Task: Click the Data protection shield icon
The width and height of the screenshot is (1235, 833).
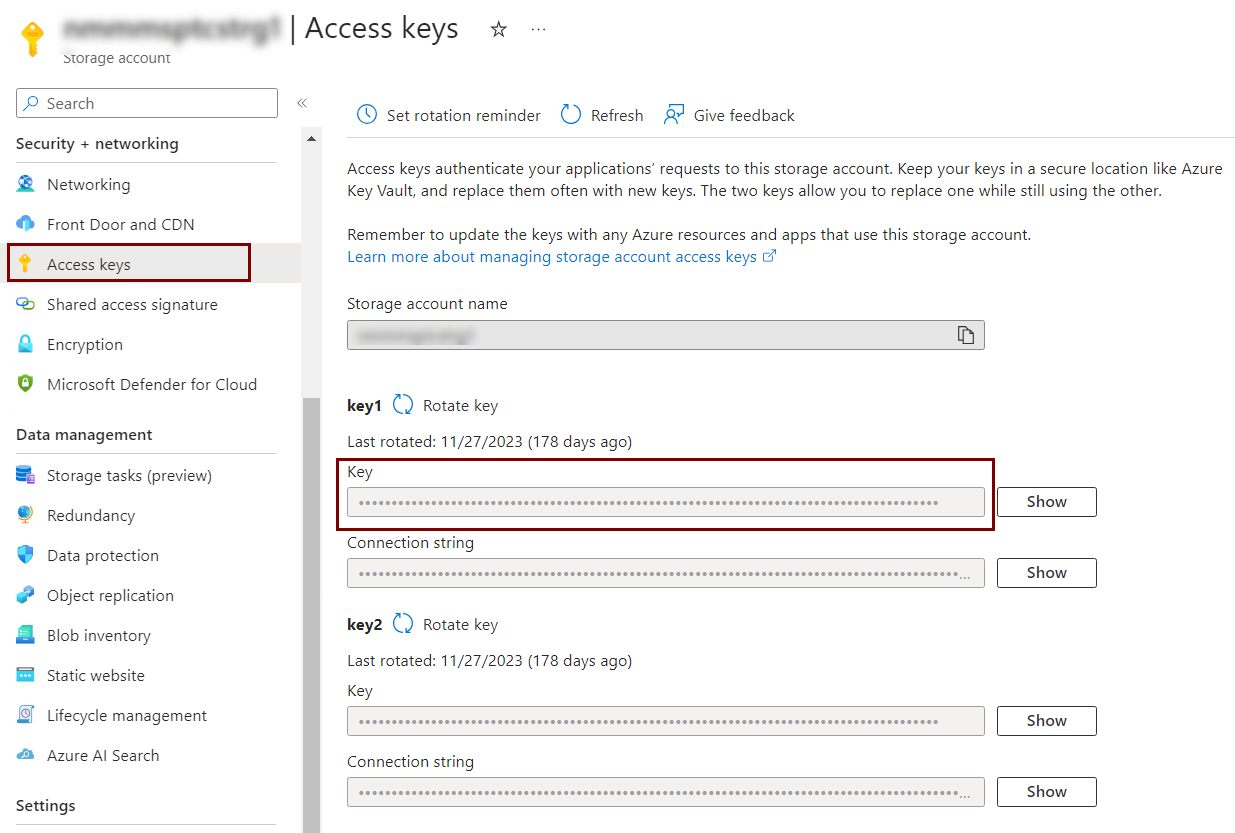Action: point(26,555)
